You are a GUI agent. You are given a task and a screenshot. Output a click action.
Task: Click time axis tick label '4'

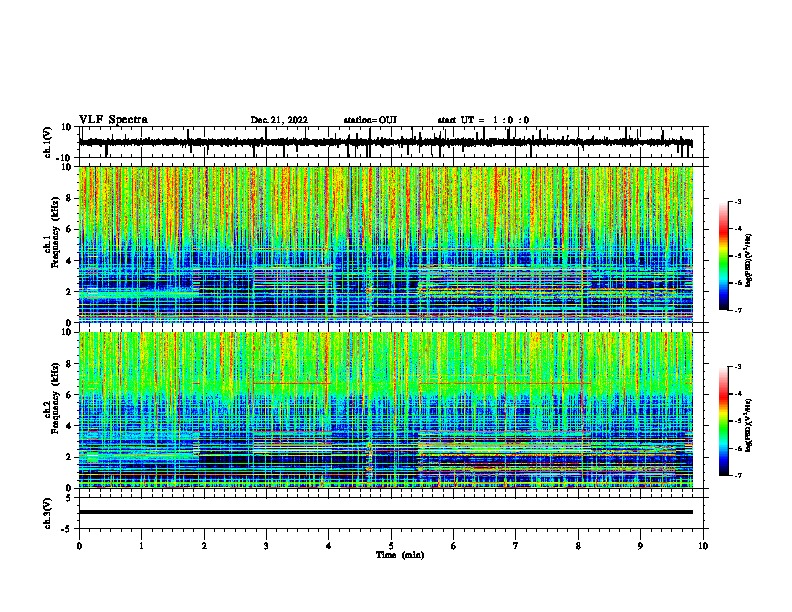click(329, 546)
